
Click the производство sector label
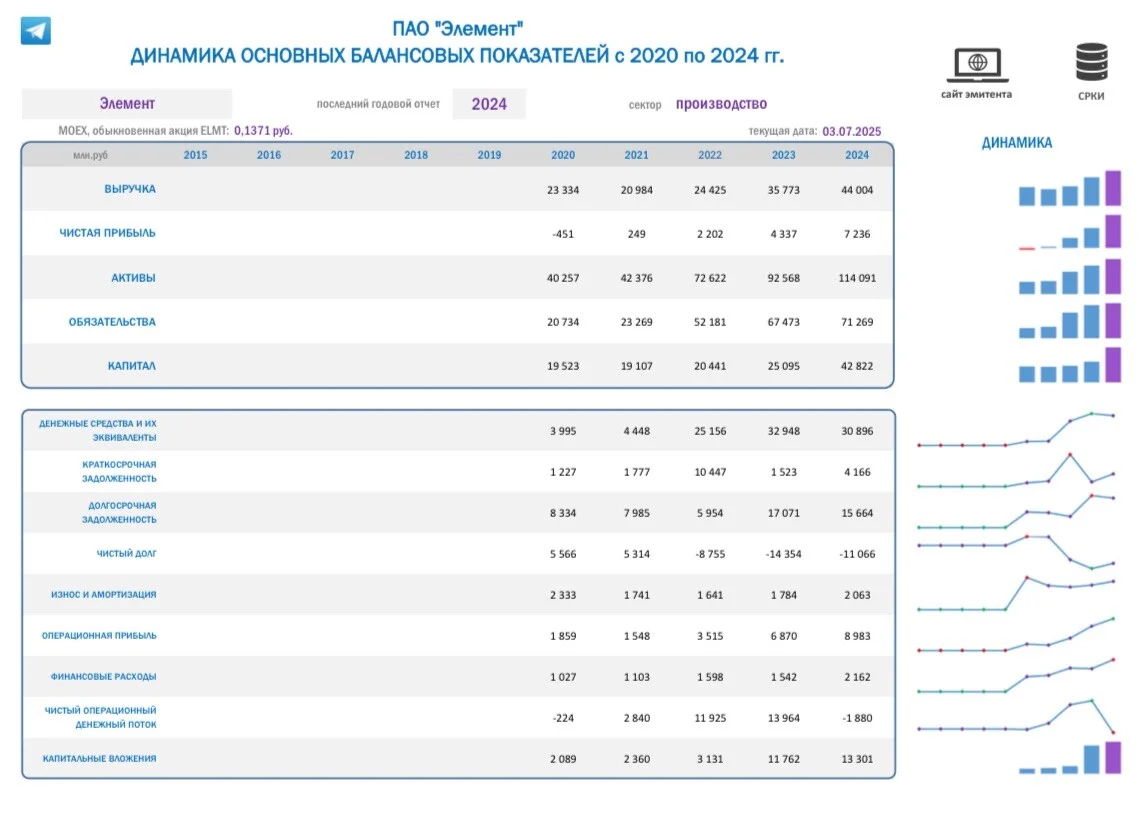pos(721,104)
